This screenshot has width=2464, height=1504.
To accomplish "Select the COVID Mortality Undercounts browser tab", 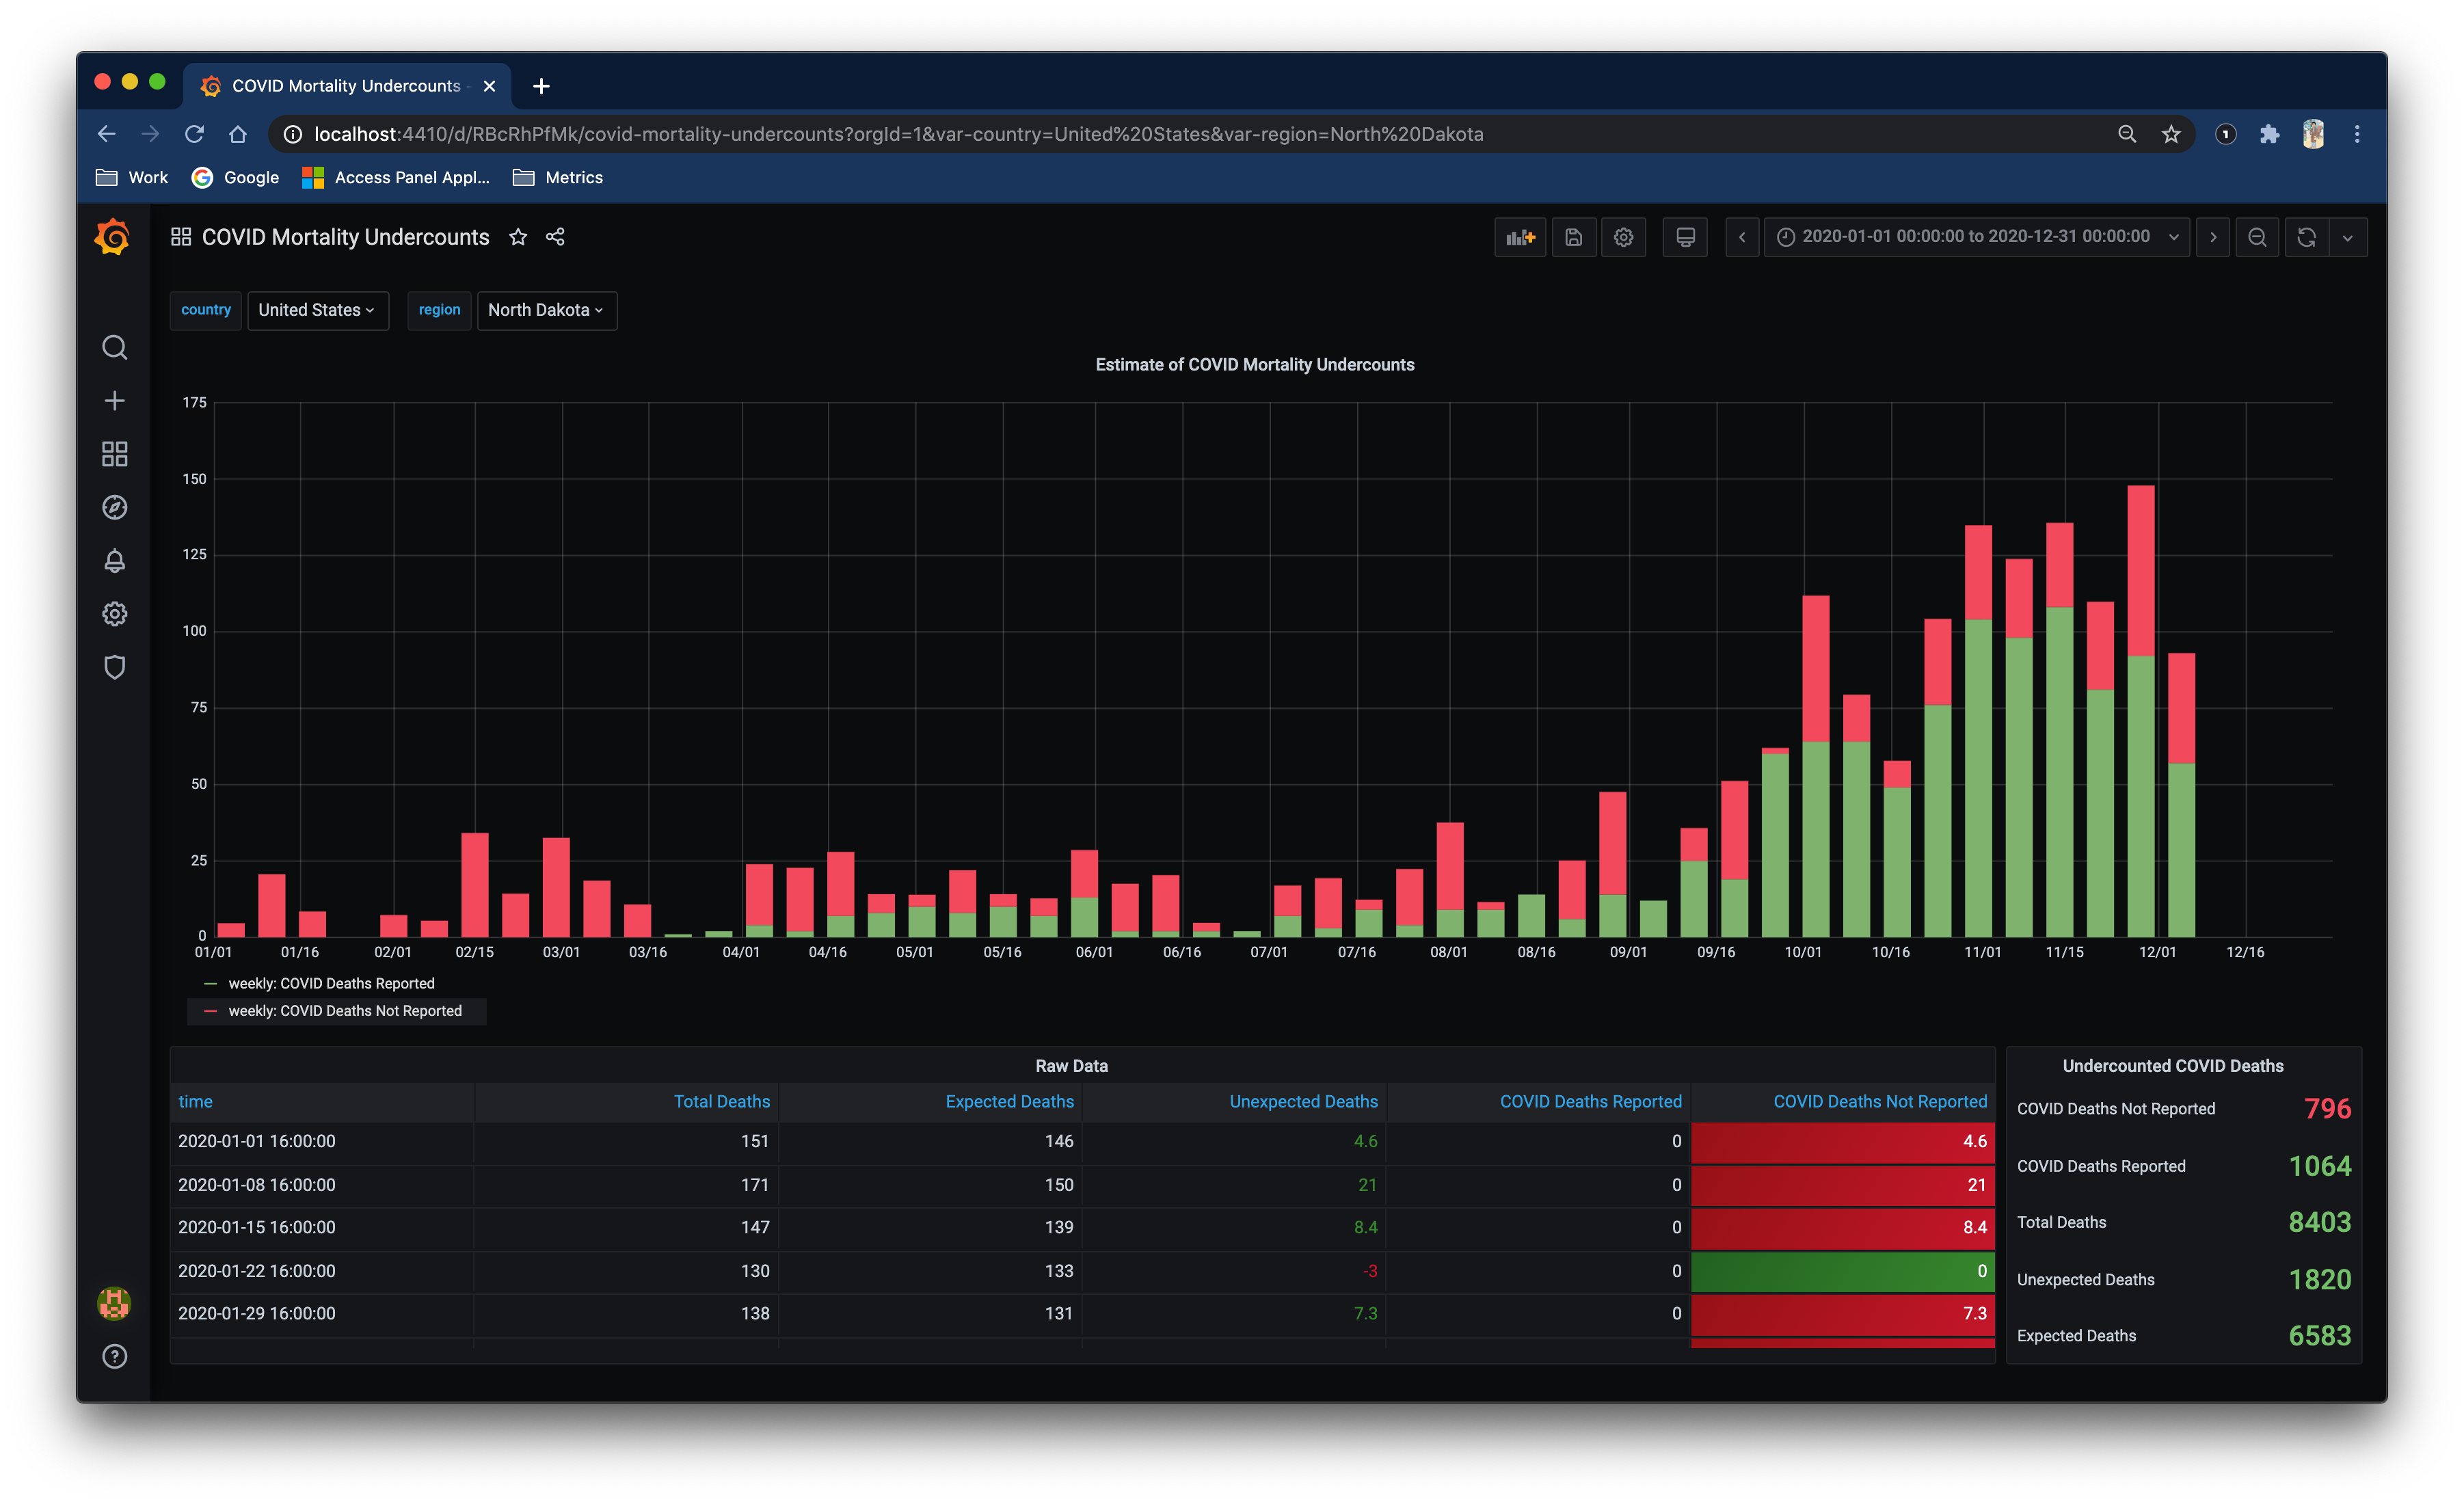I will (x=346, y=86).
